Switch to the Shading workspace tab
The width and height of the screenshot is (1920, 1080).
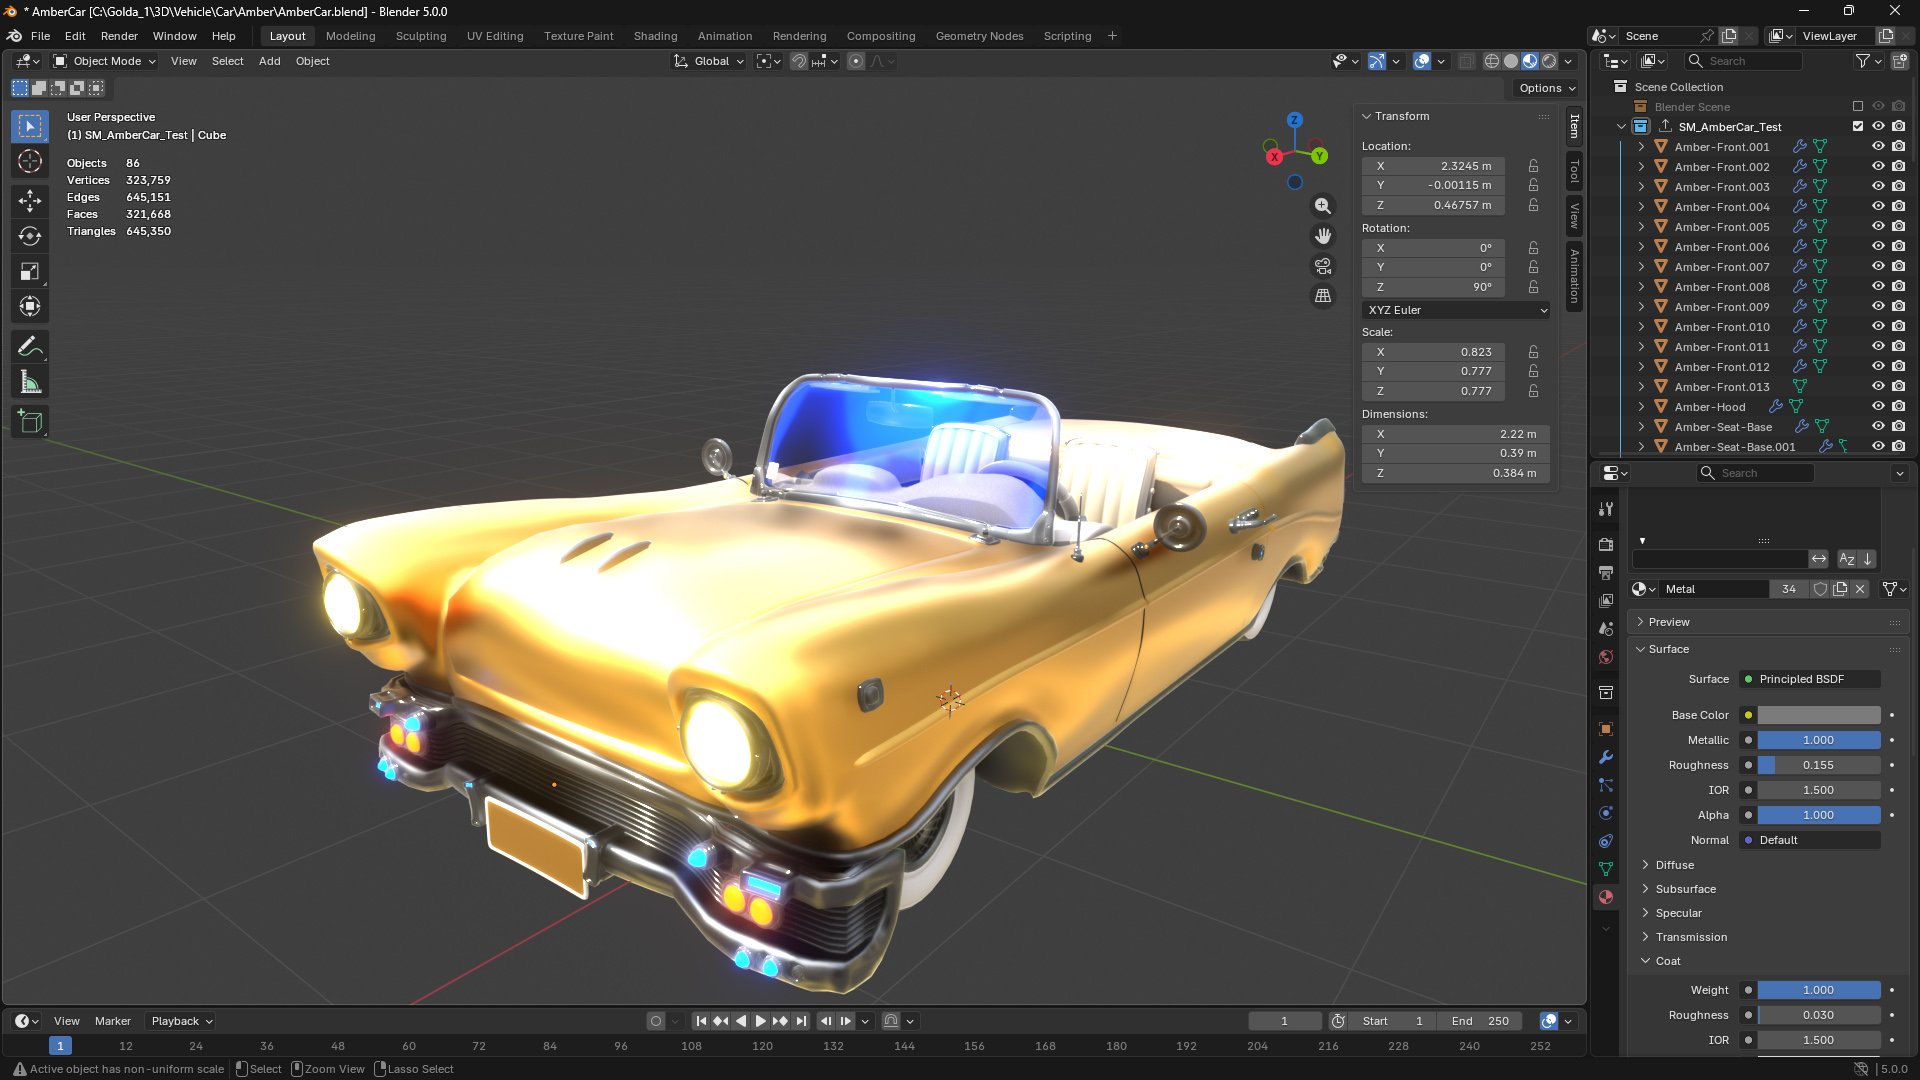[x=655, y=36]
